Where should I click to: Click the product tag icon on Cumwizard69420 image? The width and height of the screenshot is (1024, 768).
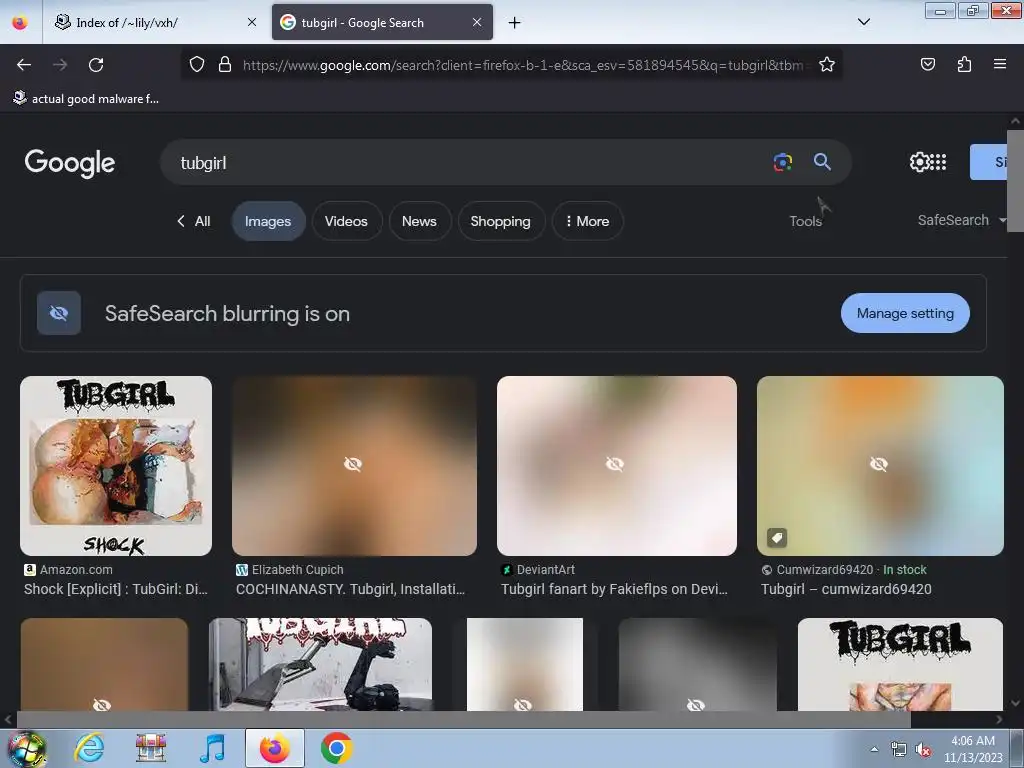(776, 538)
